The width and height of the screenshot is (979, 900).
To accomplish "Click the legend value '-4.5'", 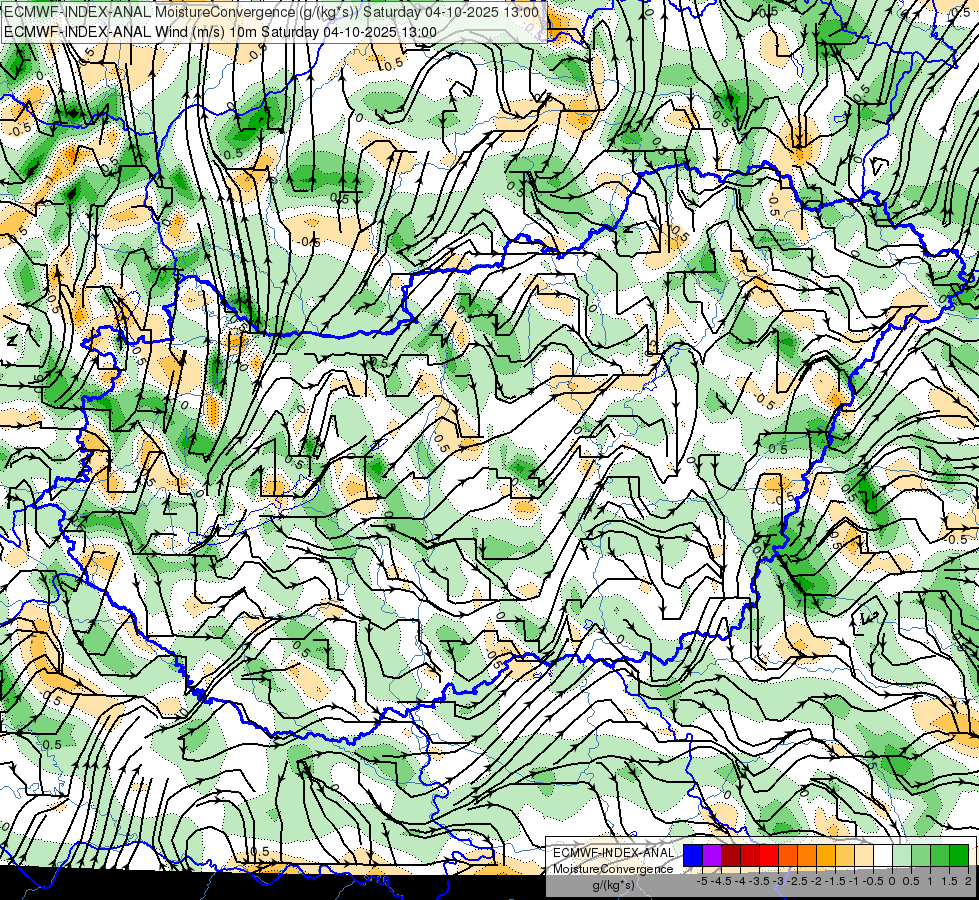I will [722, 881].
